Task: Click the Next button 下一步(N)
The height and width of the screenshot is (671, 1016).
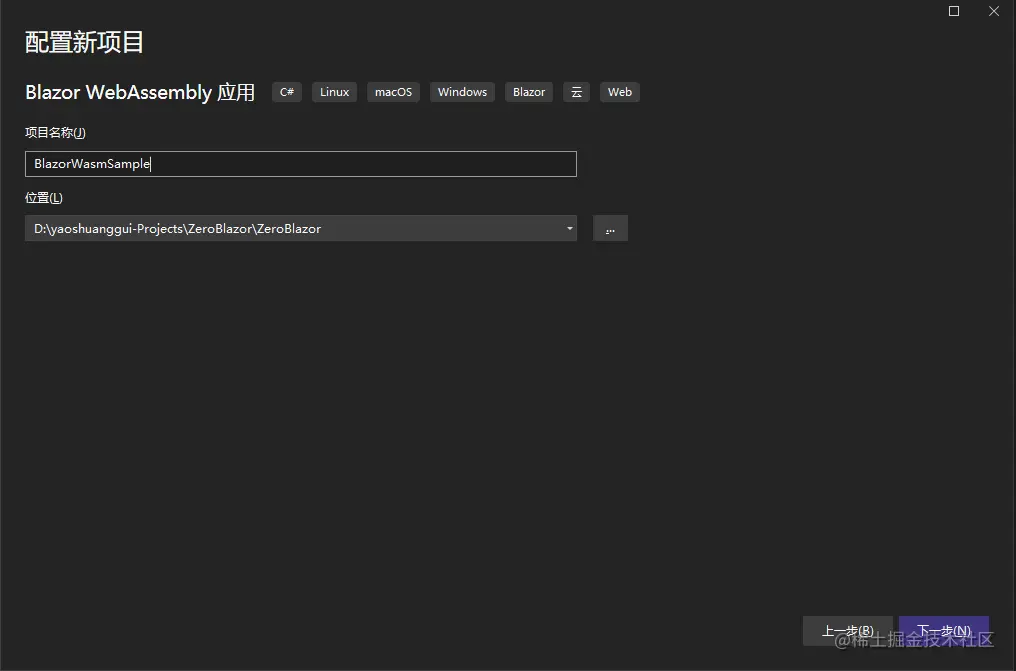Action: (x=944, y=631)
